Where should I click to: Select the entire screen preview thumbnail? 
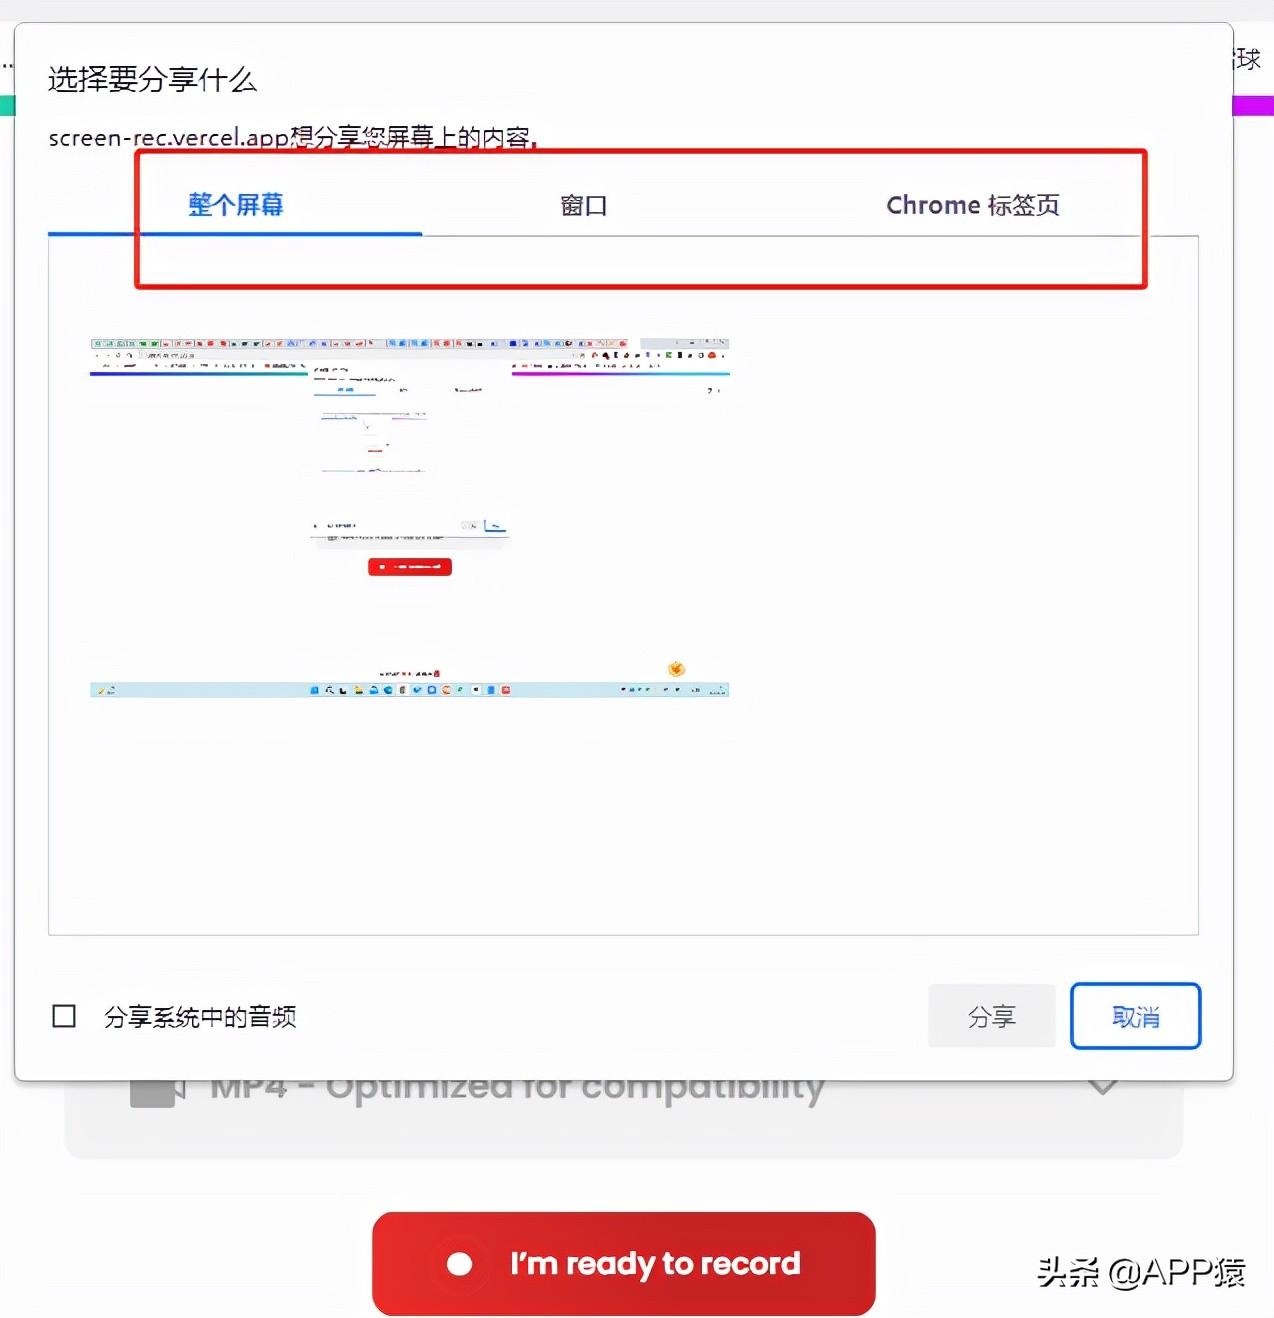409,517
